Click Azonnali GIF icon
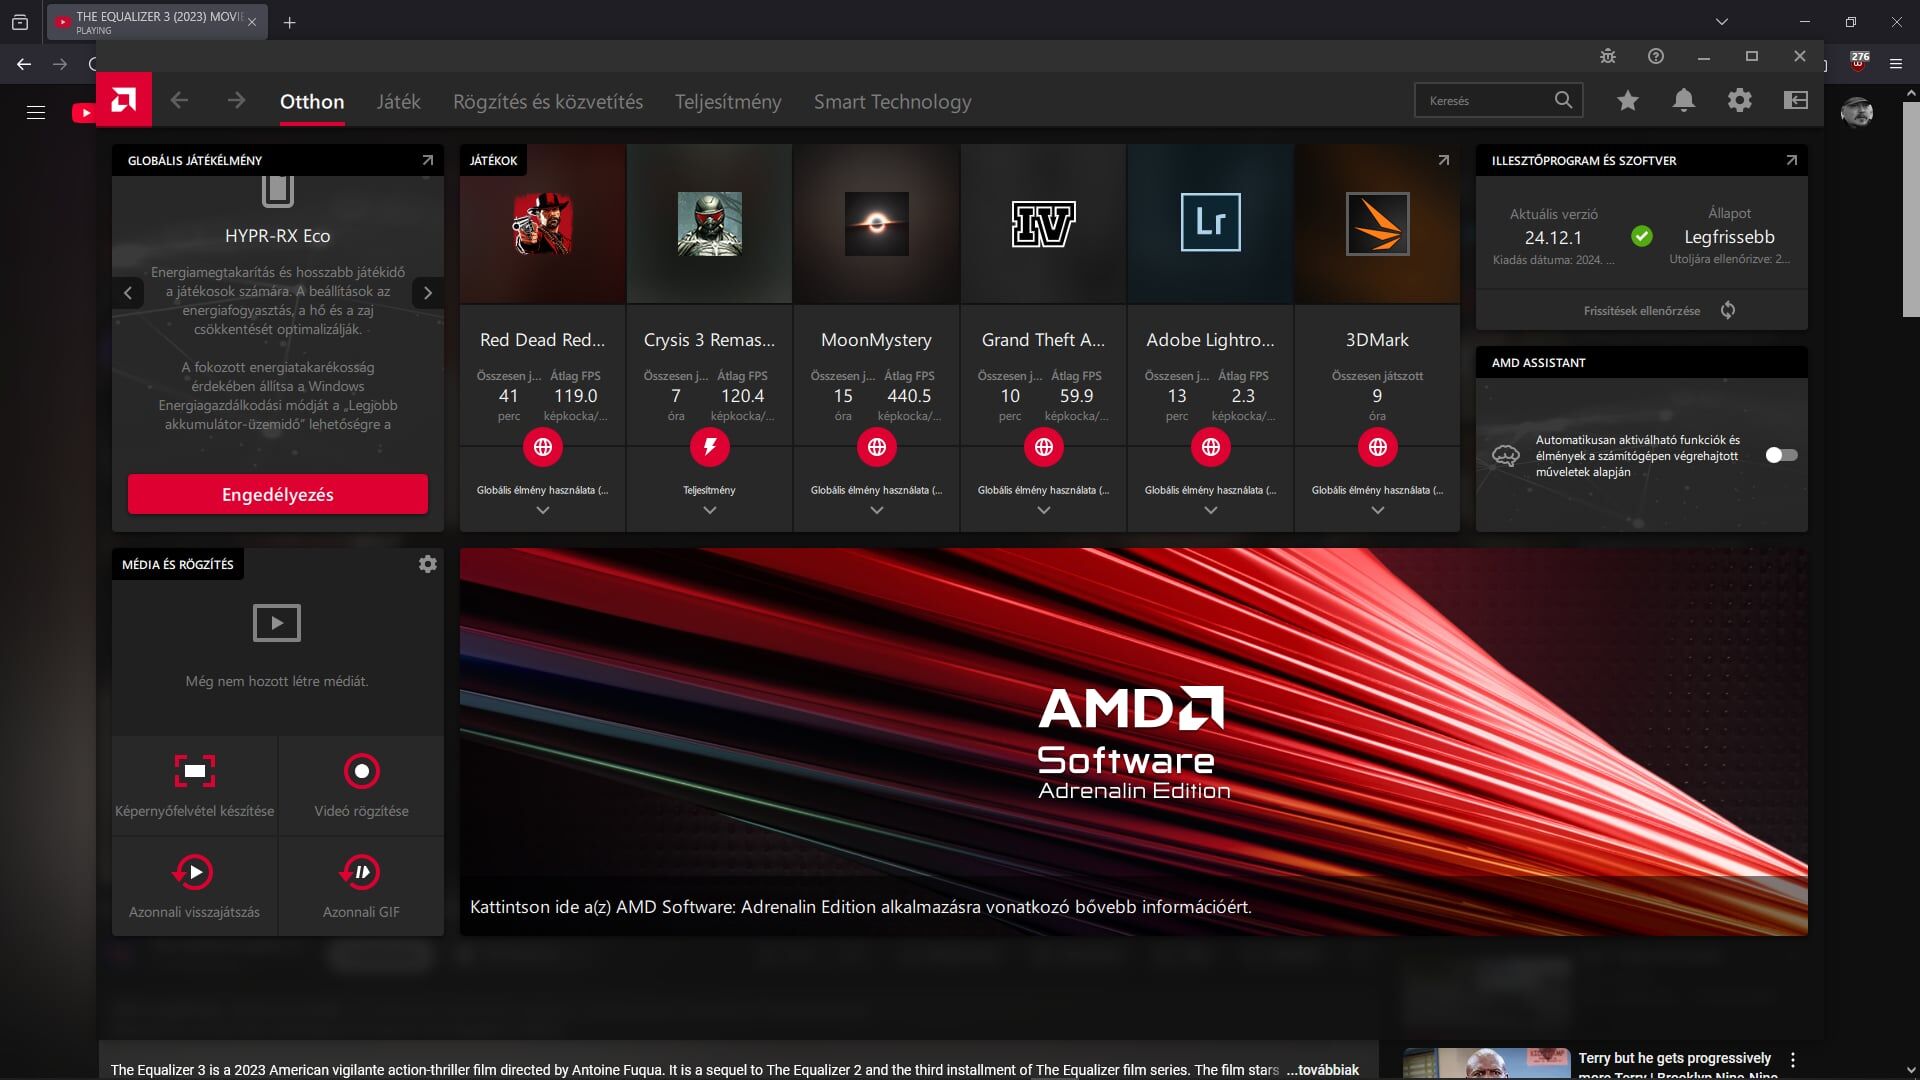The height and width of the screenshot is (1080, 1920). pyautogui.click(x=361, y=872)
